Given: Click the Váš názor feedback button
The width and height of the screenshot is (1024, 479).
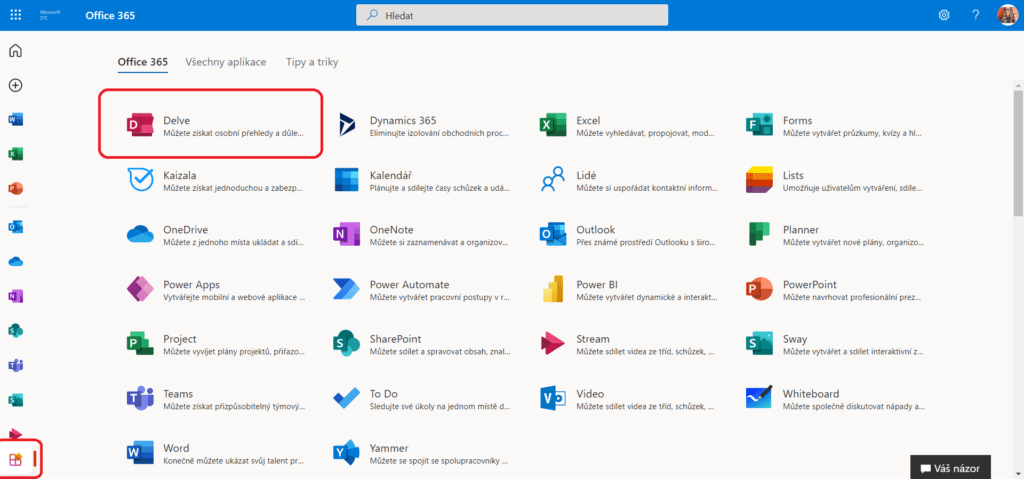Looking at the screenshot, I should tap(951, 467).
